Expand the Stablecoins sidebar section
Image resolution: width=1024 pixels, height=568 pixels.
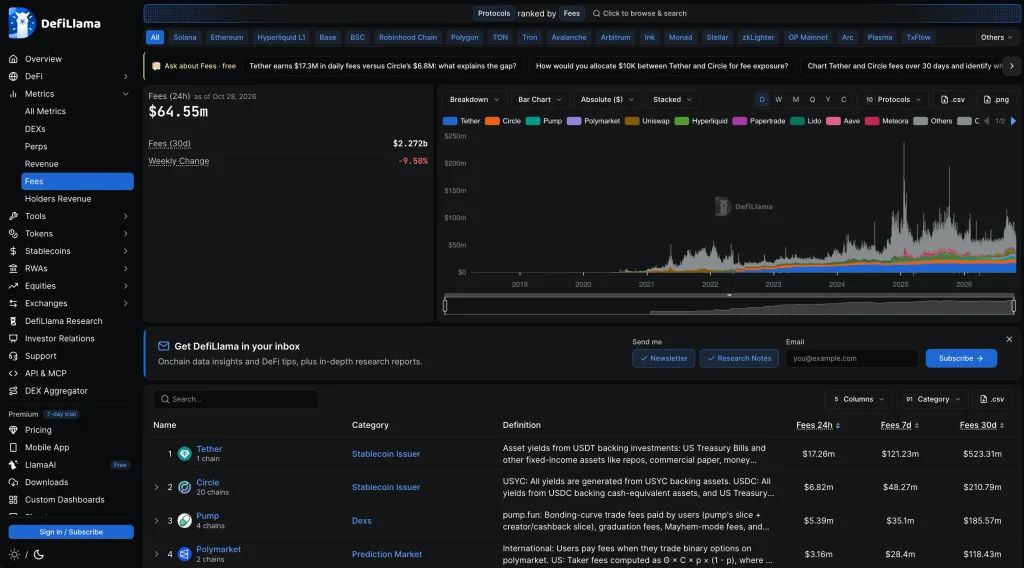tap(125, 251)
